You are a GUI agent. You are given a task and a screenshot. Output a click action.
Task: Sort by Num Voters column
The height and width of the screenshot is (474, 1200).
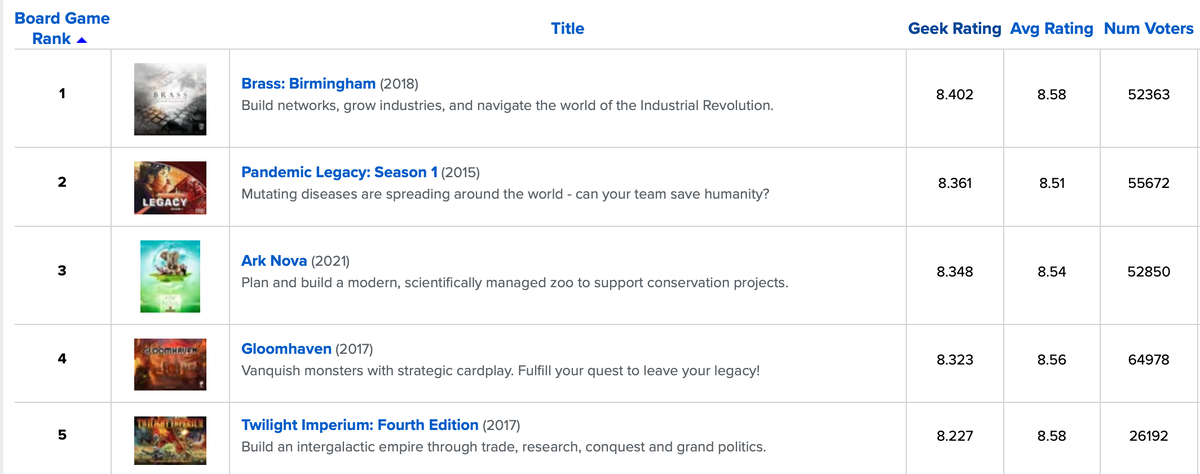click(1149, 28)
